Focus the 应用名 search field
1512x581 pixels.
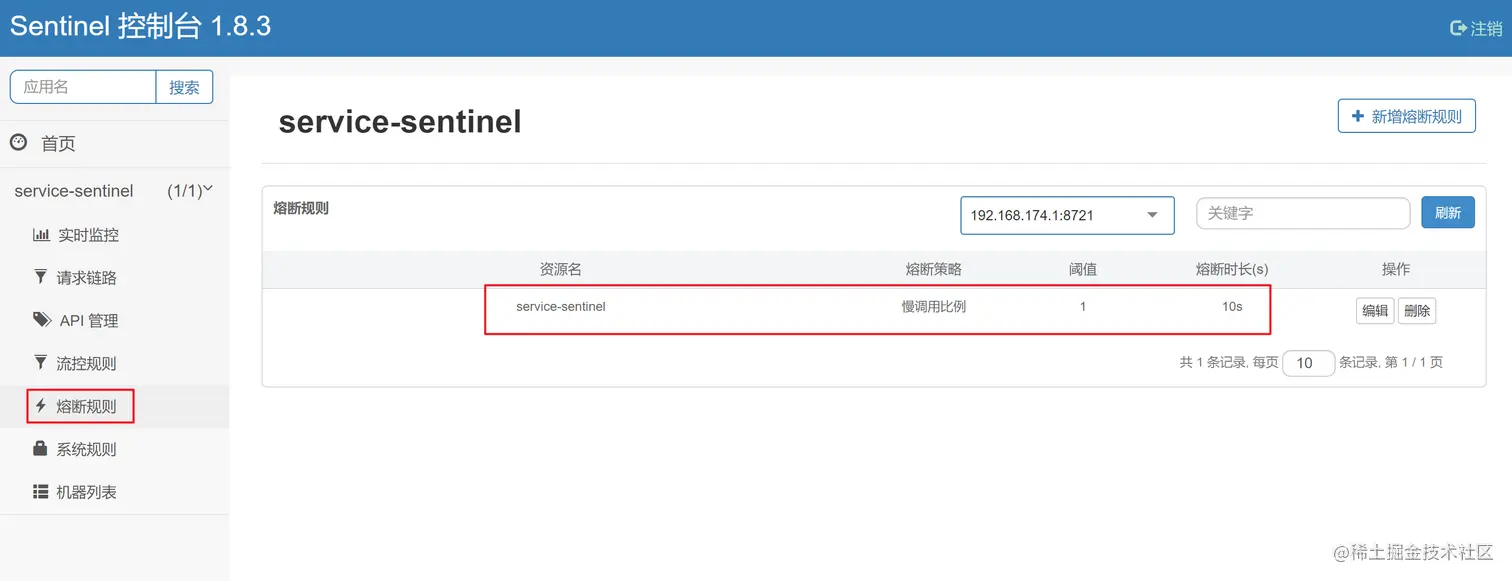click(x=83, y=87)
